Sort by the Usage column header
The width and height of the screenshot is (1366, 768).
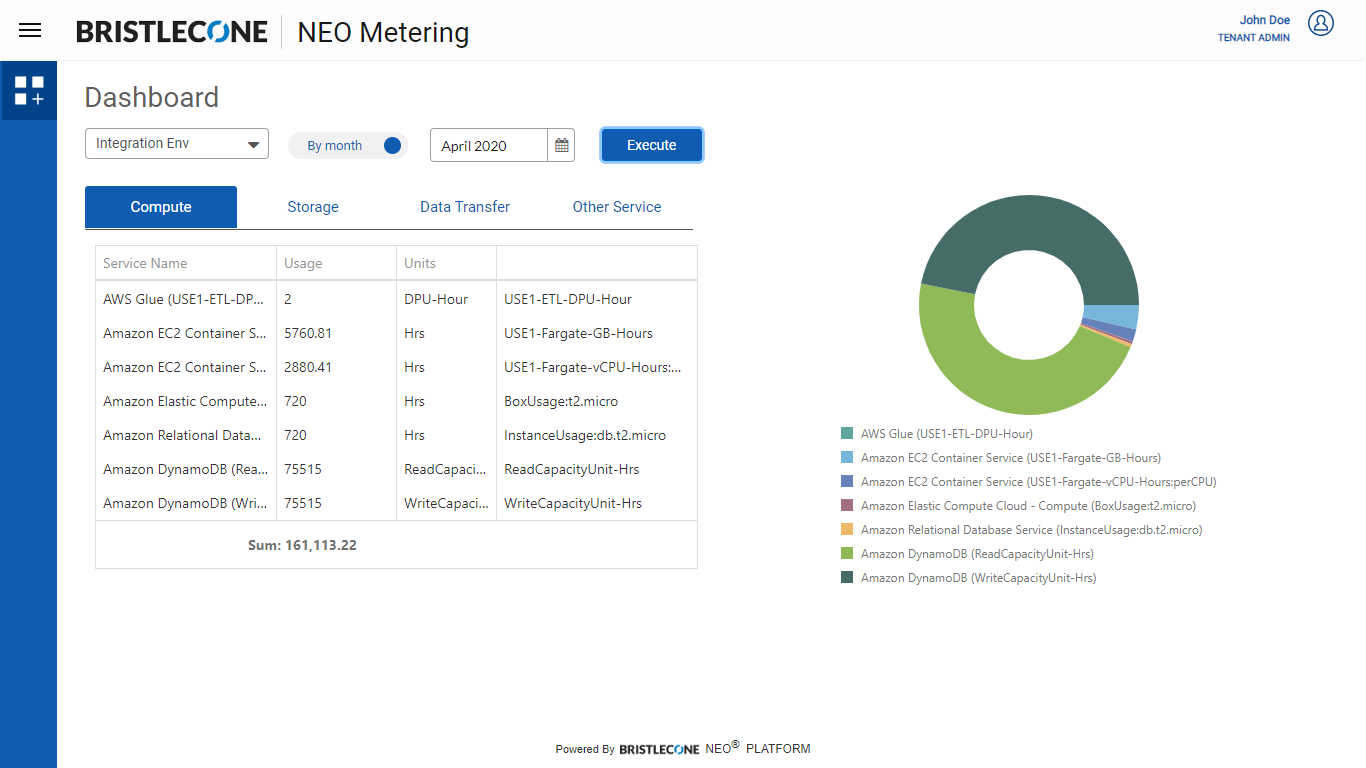click(x=303, y=263)
